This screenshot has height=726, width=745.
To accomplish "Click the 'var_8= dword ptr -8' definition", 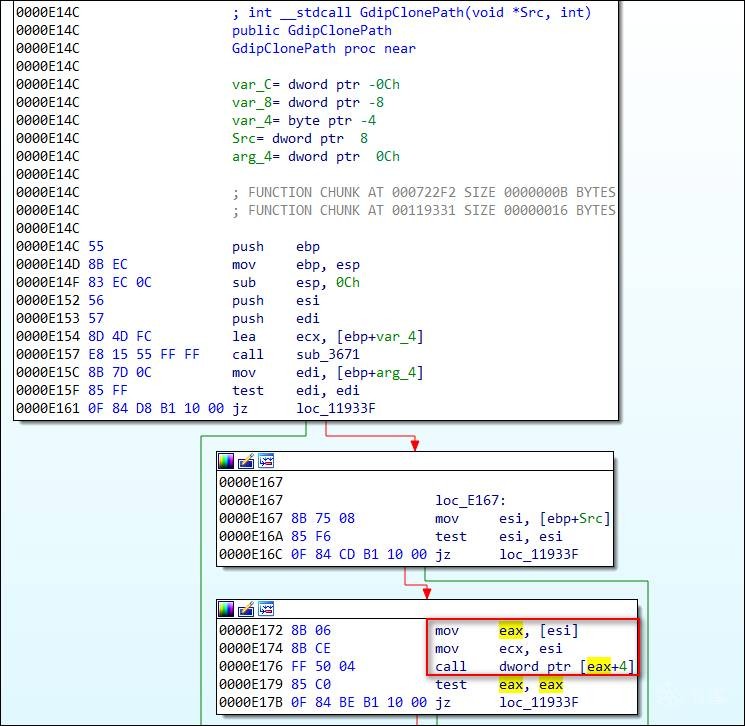I will coord(308,103).
